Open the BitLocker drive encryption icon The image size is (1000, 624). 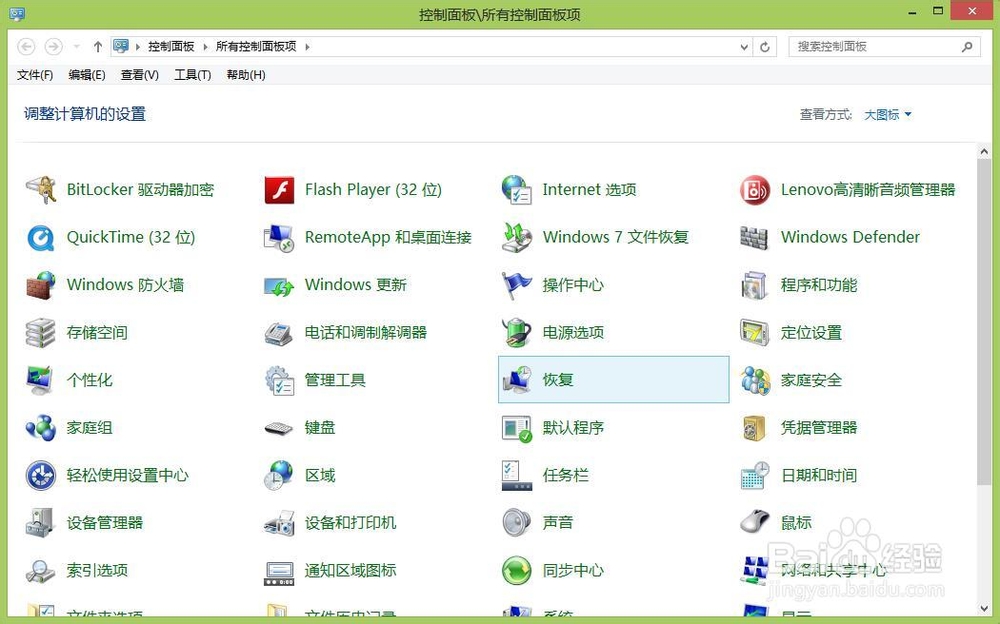(41, 190)
